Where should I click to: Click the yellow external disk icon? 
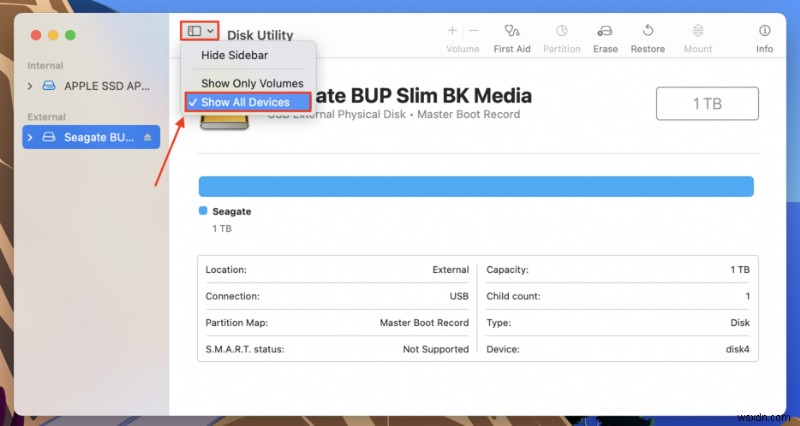(224, 122)
